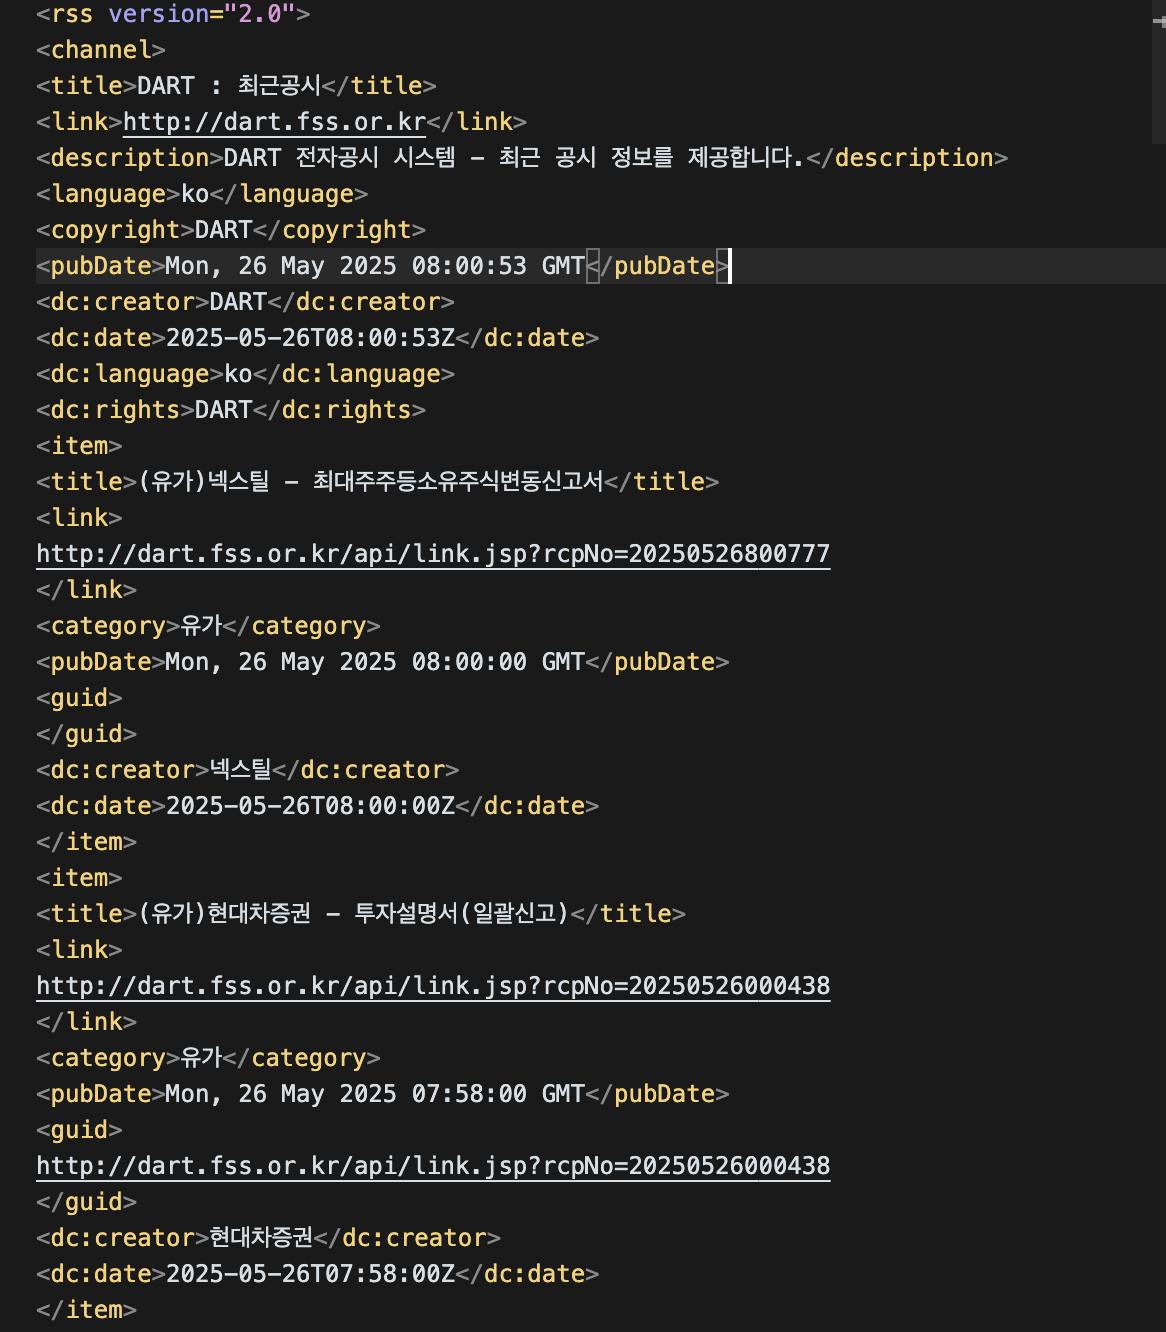The height and width of the screenshot is (1332, 1166).
Task: Click the copyright line containing 'DART'
Action: click(231, 230)
